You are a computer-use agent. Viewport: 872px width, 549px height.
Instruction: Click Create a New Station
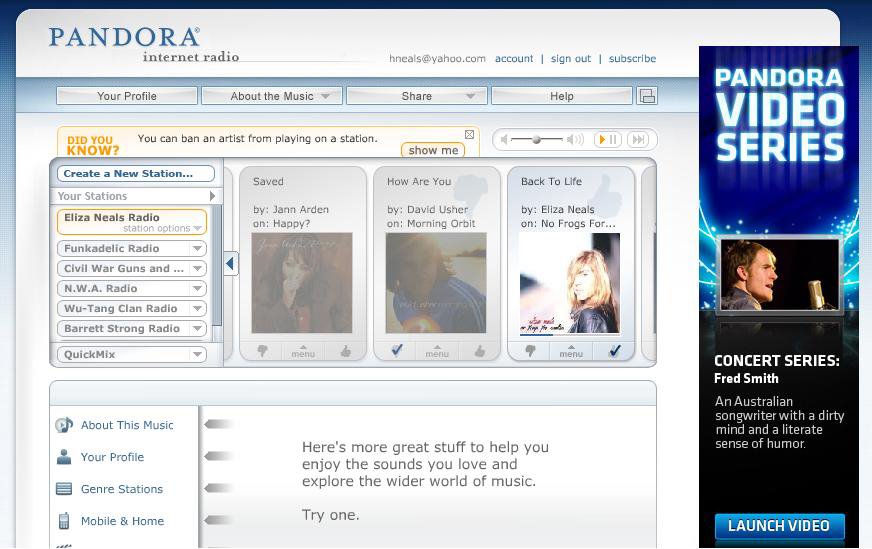tap(135, 174)
